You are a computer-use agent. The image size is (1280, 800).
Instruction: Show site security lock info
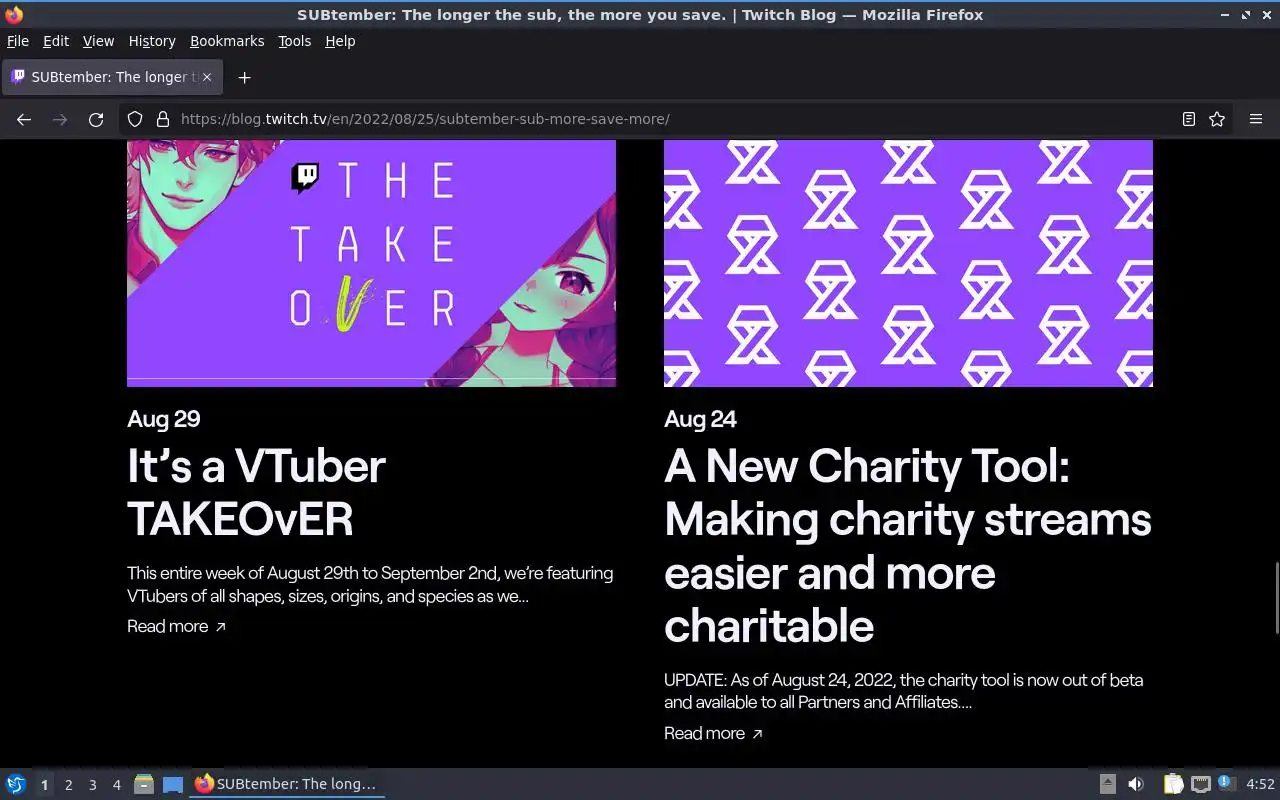coord(162,119)
